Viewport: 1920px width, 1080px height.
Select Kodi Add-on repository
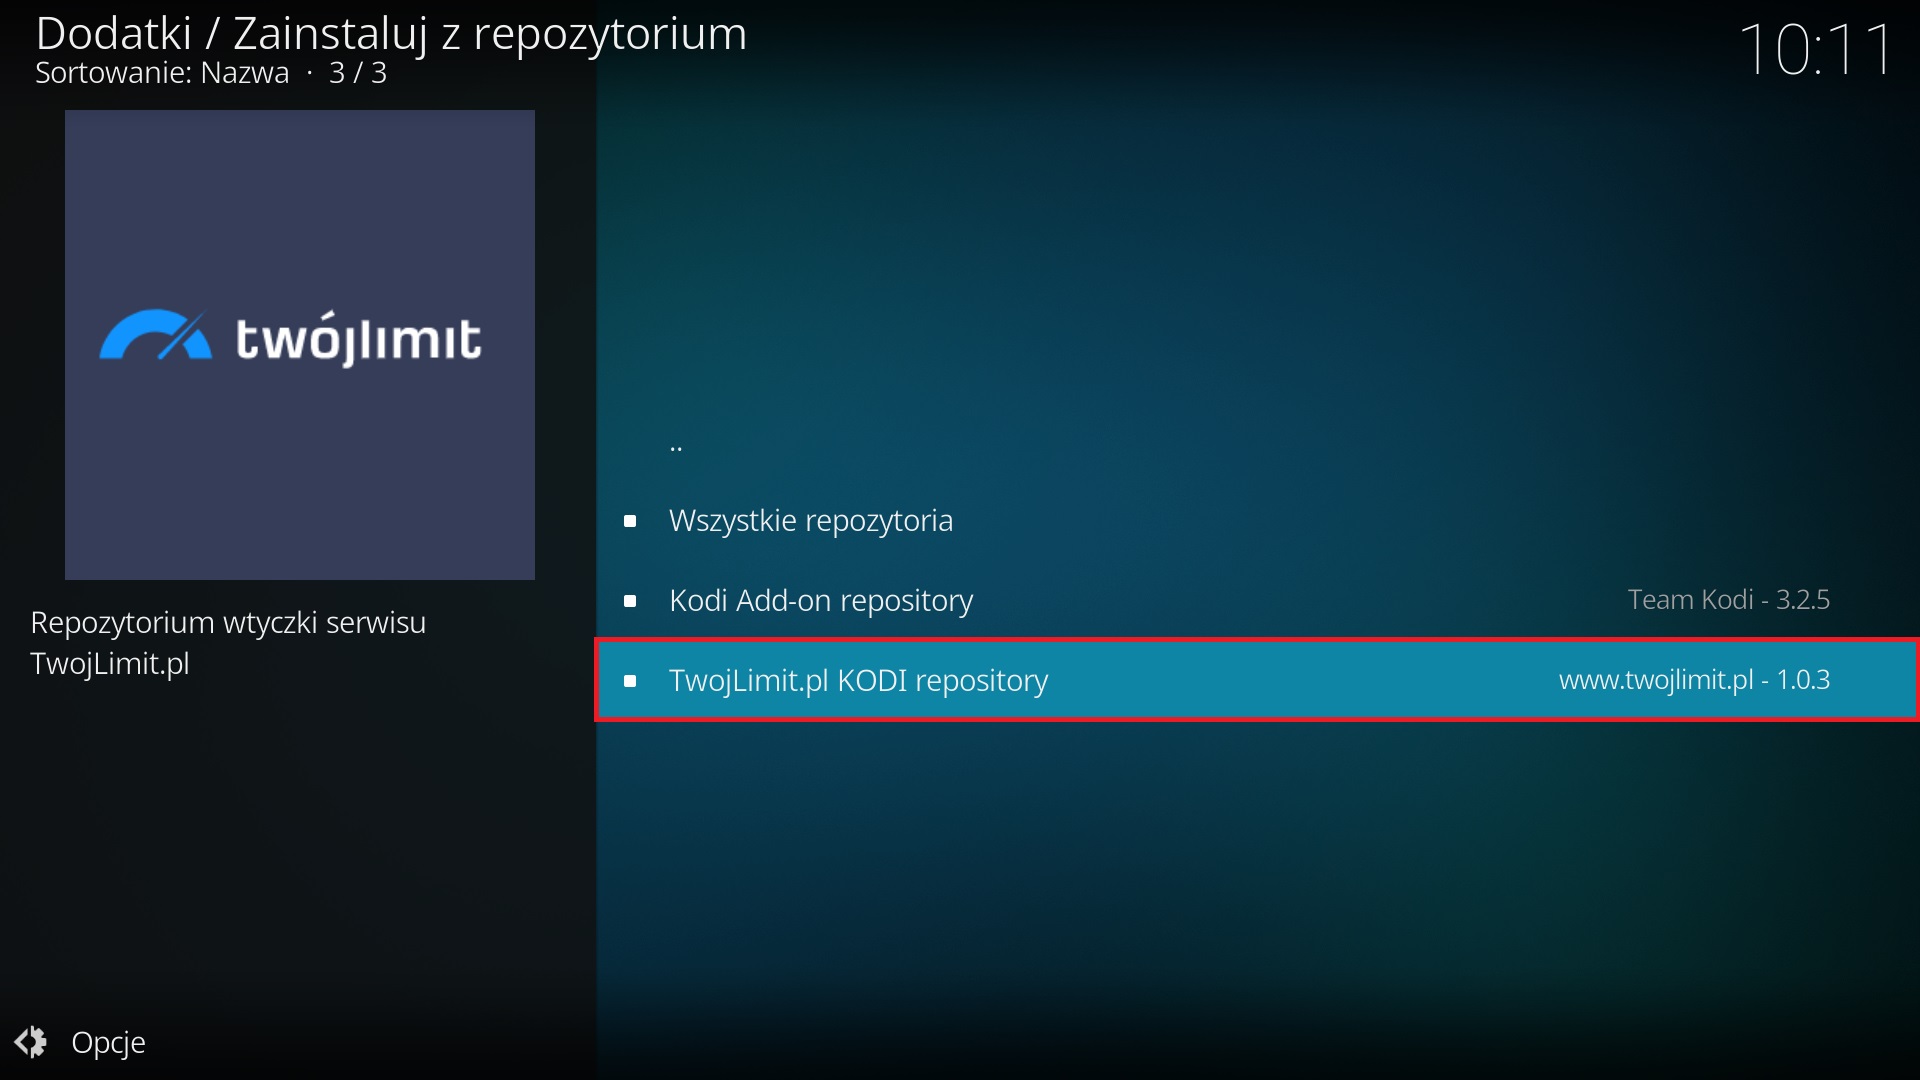1256,601
